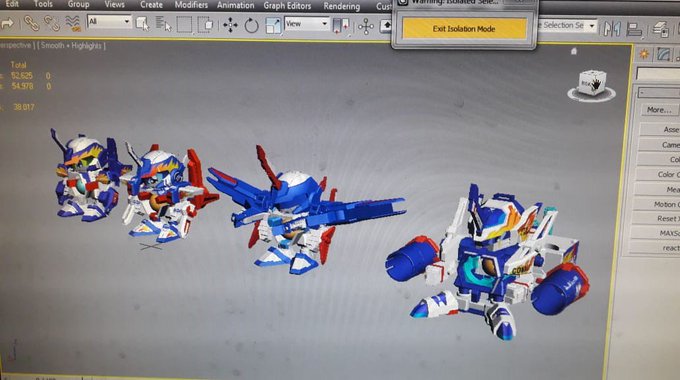
Task: Activate the Select and Scale tool
Action: (273, 26)
